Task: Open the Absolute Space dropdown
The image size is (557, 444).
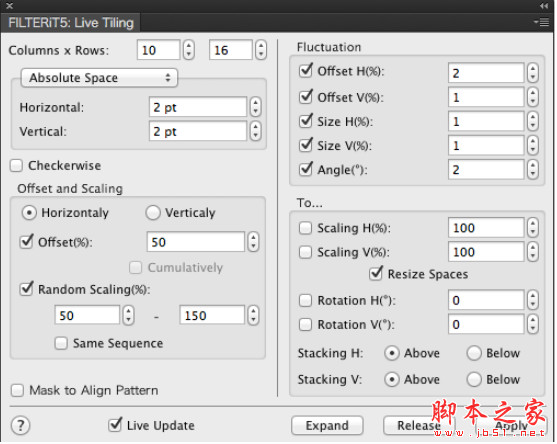Action: [99, 77]
